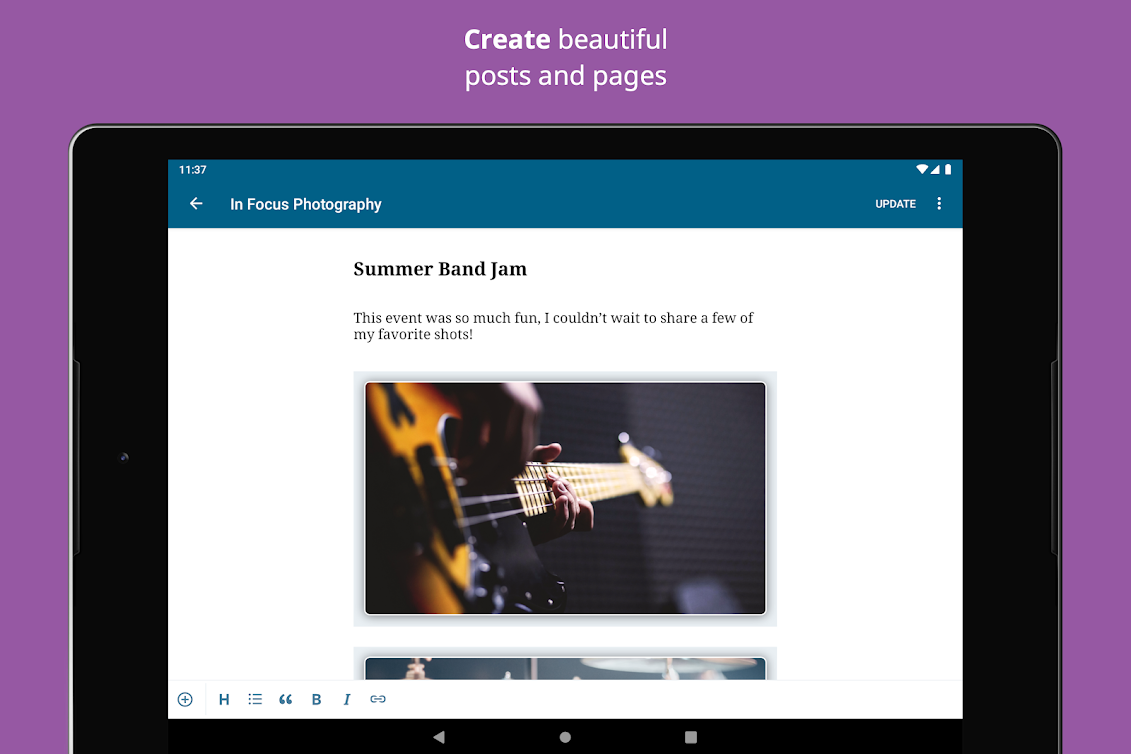Toggle italic formatting
The width and height of the screenshot is (1131, 754).
(347, 700)
